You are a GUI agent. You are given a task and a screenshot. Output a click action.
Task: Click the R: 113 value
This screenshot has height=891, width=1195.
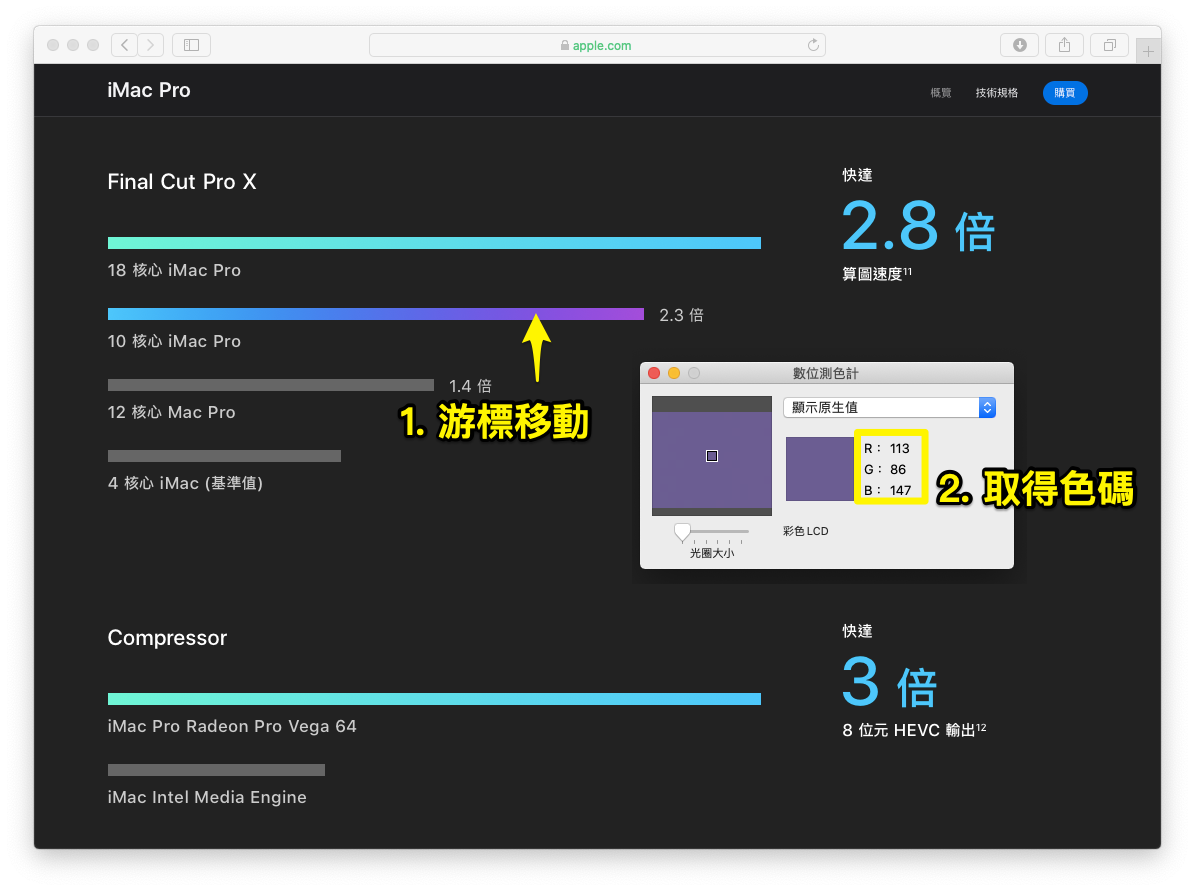click(x=887, y=448)
